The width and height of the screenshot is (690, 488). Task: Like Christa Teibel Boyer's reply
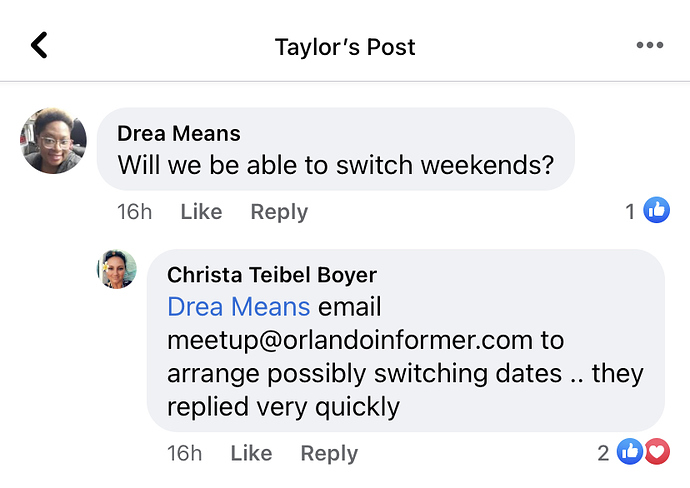pos(251,454)
